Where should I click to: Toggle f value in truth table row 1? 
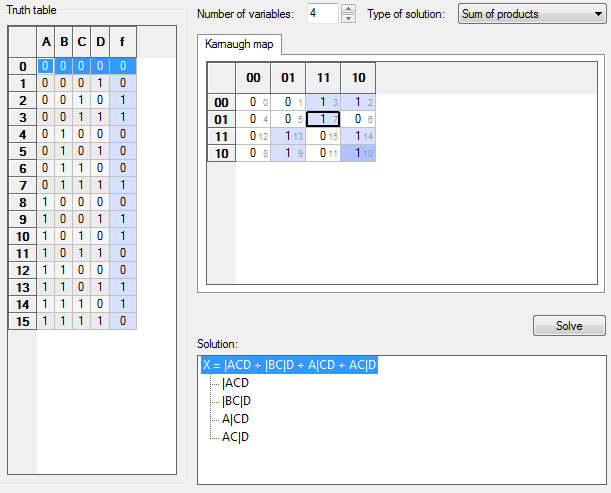click(x=123, y=83)
